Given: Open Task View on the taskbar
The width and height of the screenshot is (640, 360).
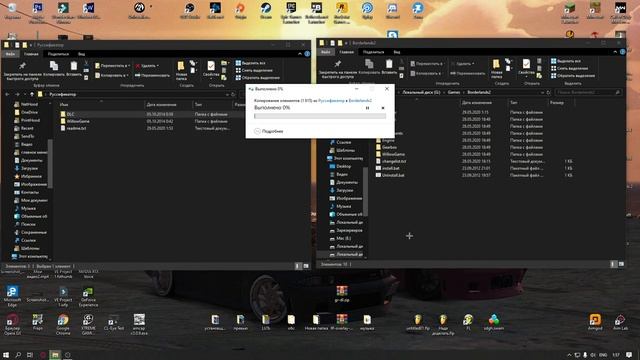Looking at the screenshot, I should coord(30,355).
